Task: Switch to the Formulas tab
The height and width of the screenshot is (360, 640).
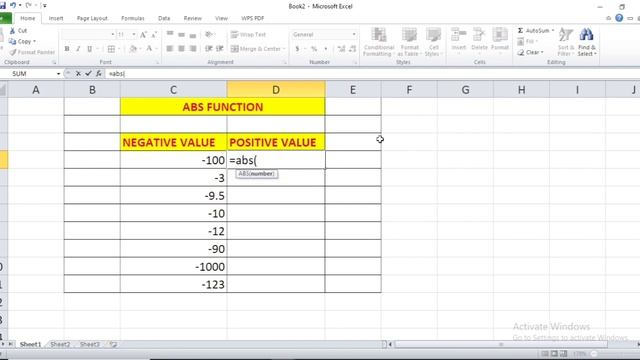Action: (133, 18)
